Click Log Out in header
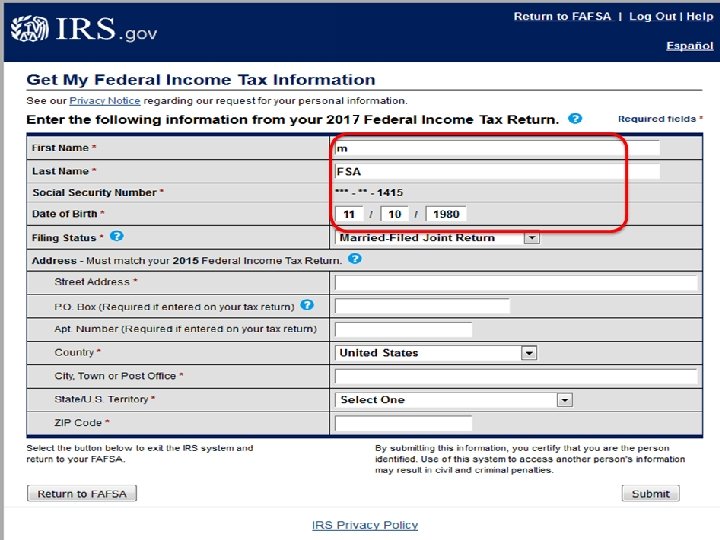 pyautogui.click(x=652, y=17)
